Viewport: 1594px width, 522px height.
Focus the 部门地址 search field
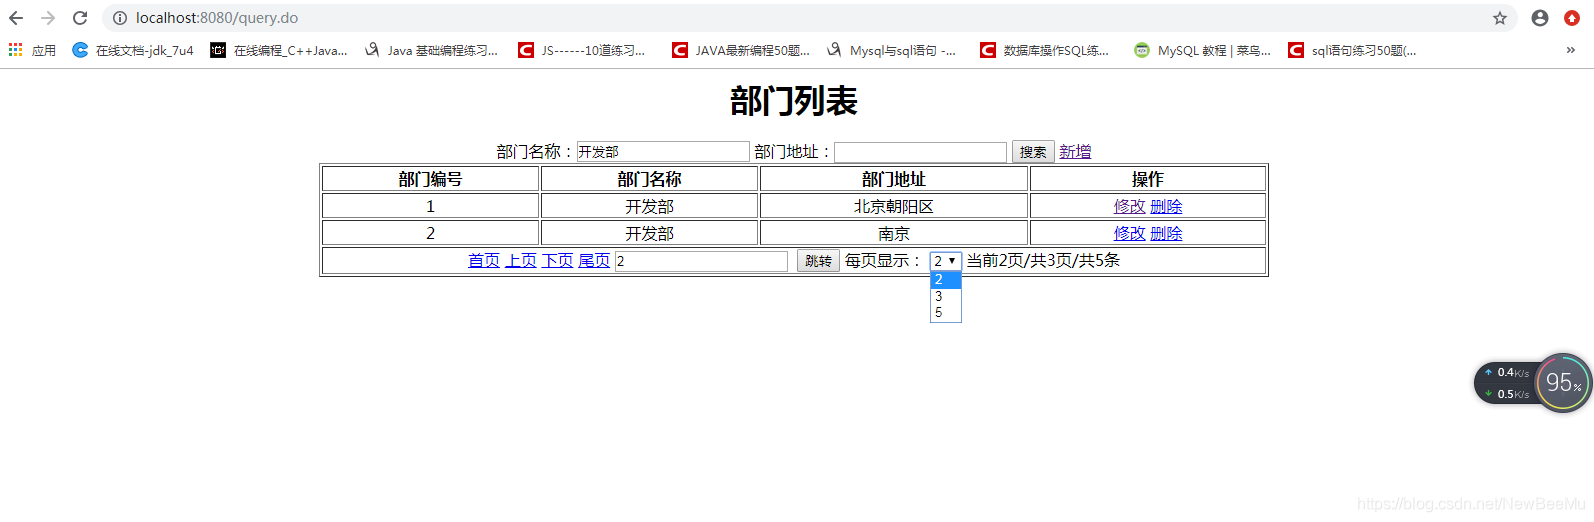pyautogui.click(x=920, y=152)
